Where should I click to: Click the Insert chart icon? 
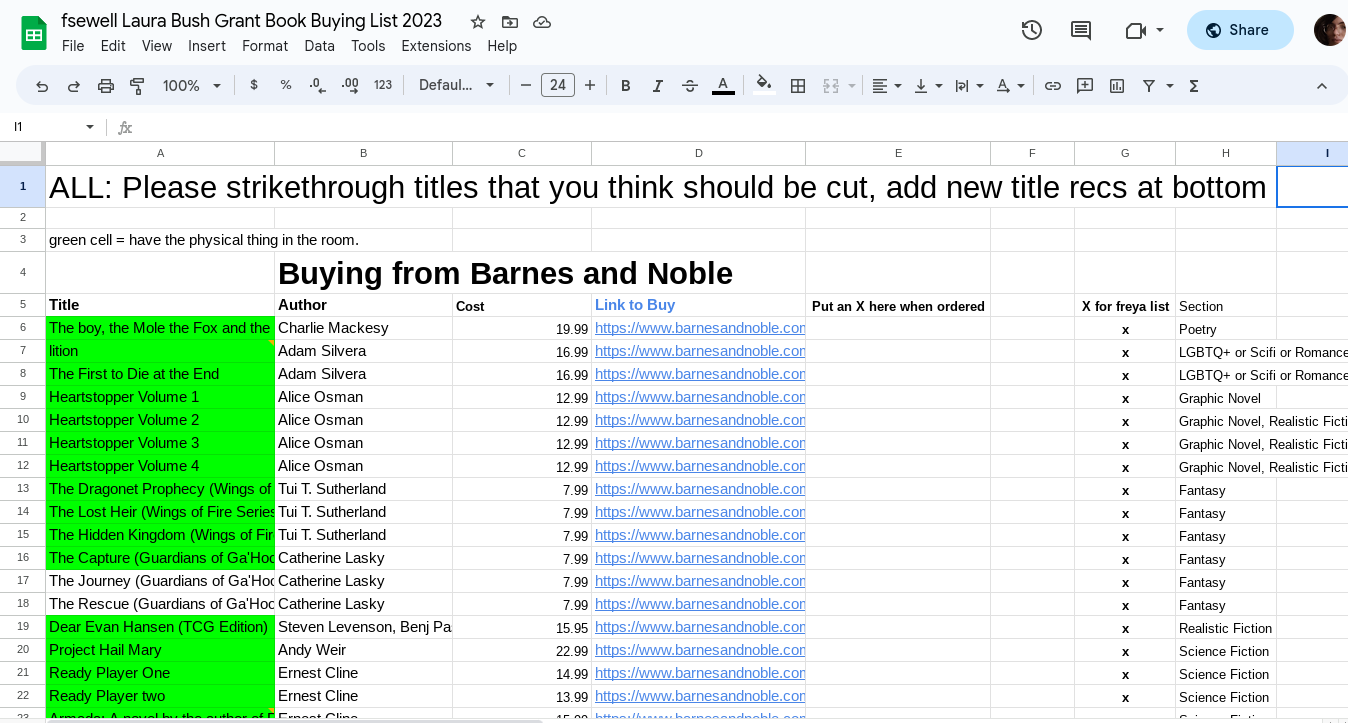pos(1117,86)
